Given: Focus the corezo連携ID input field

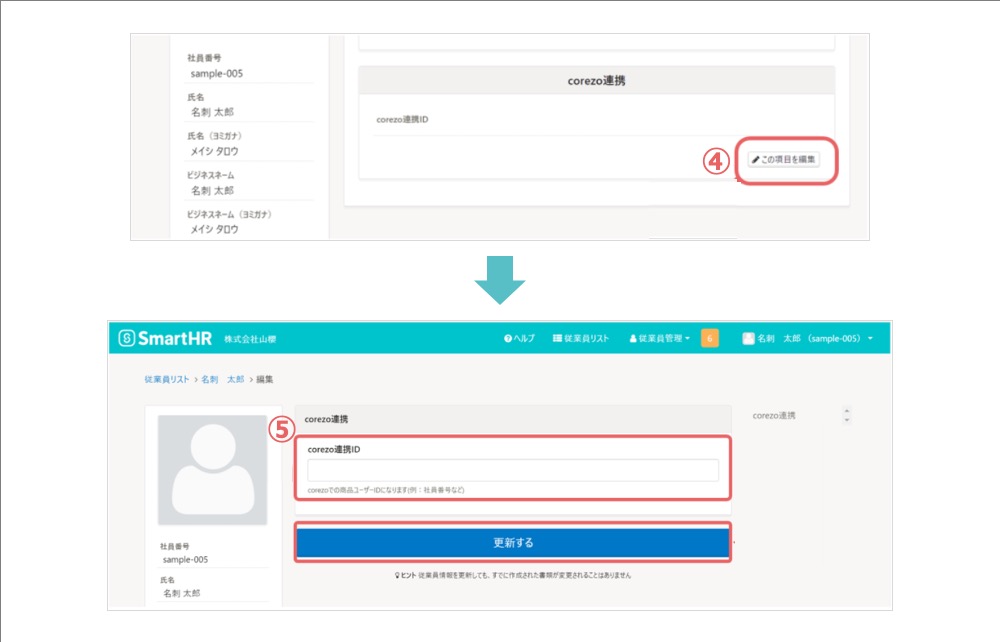Looking at the screenshot, I should (513, 471).
